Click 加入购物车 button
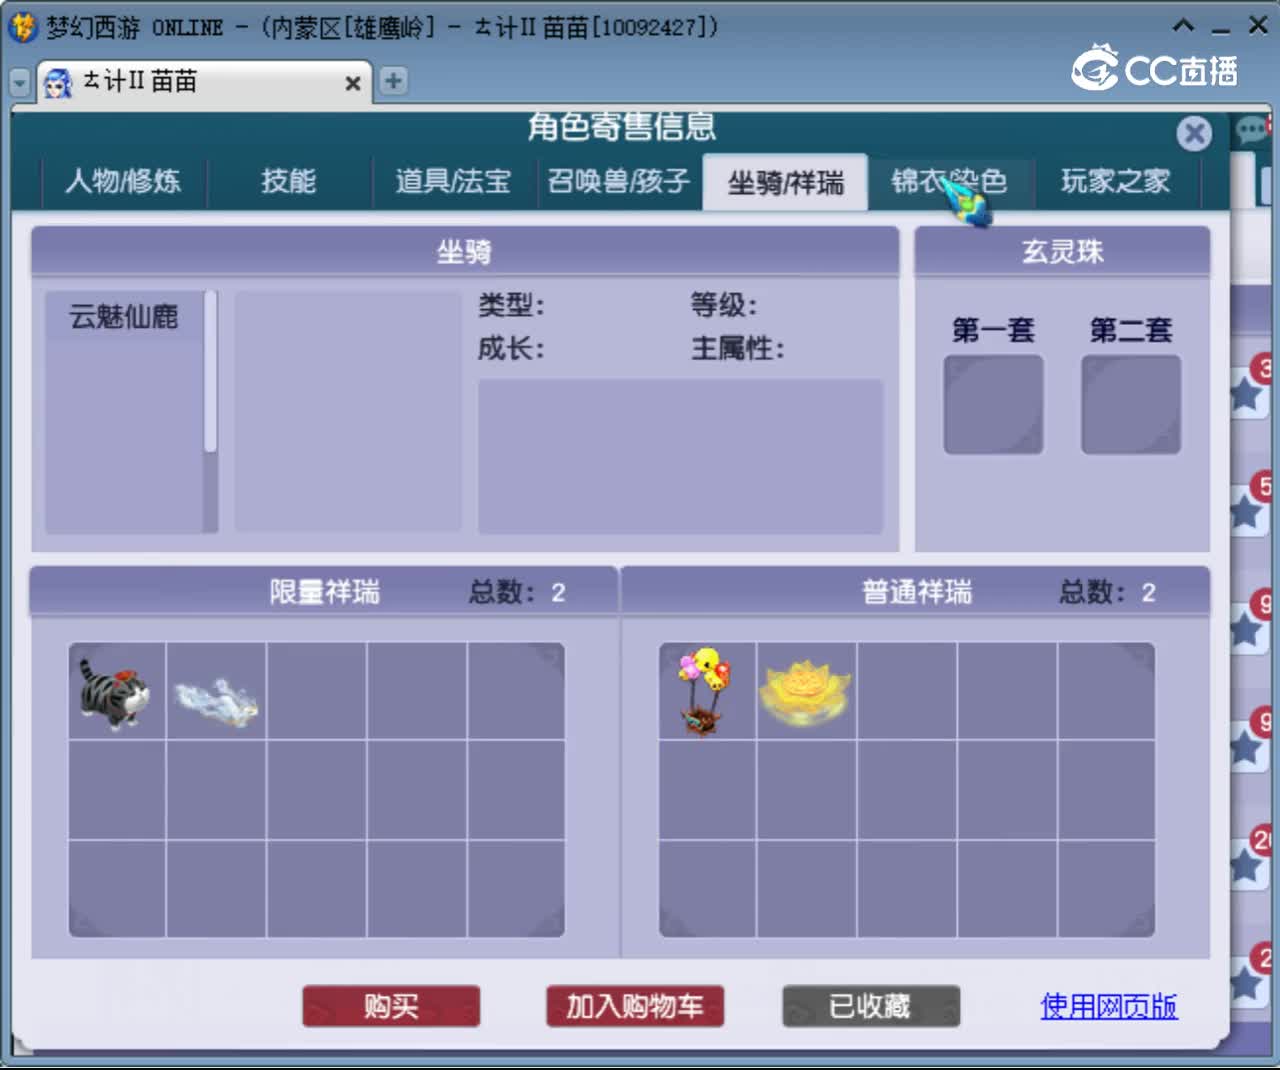This screenshot has height=1070, width=1280. coord(635,1006)
